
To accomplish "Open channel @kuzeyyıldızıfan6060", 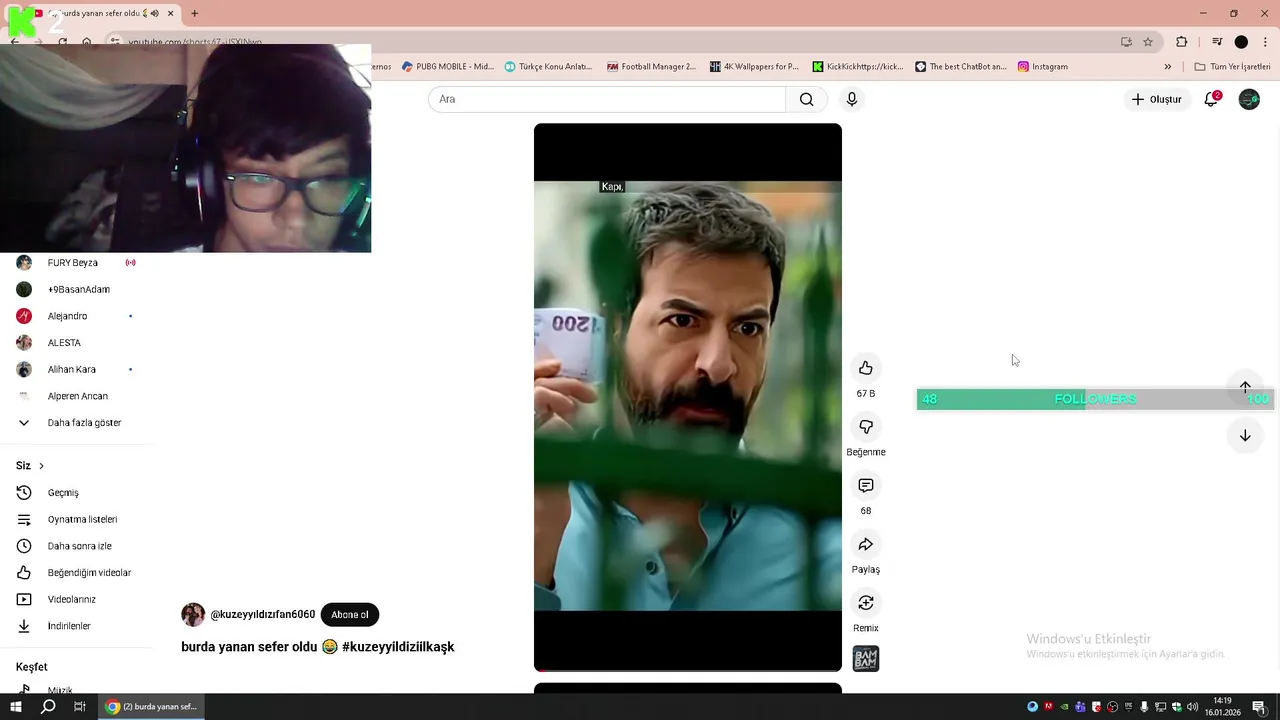I will 263,615.
